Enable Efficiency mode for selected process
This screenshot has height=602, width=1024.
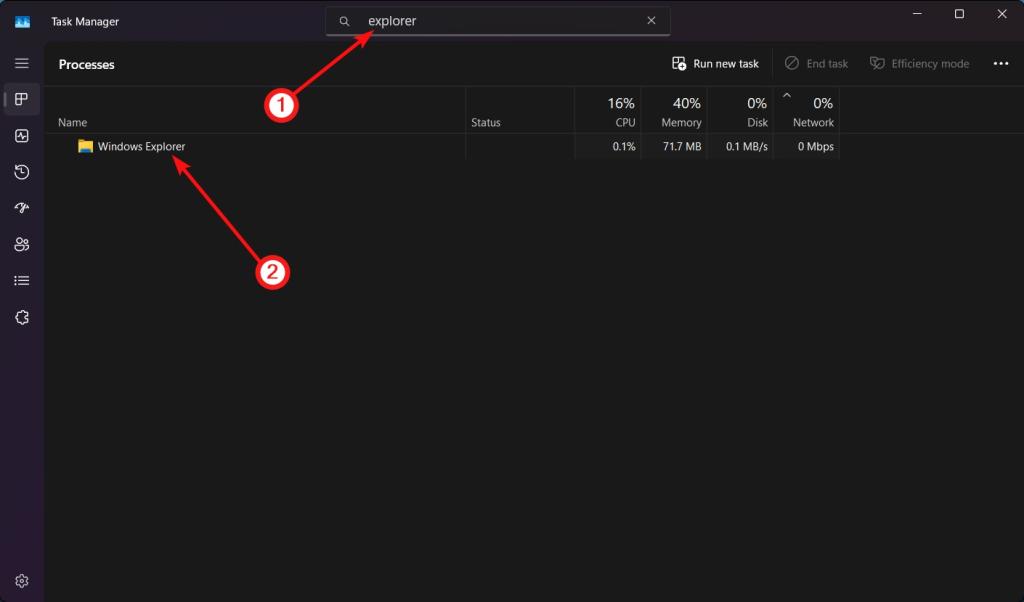919,63
